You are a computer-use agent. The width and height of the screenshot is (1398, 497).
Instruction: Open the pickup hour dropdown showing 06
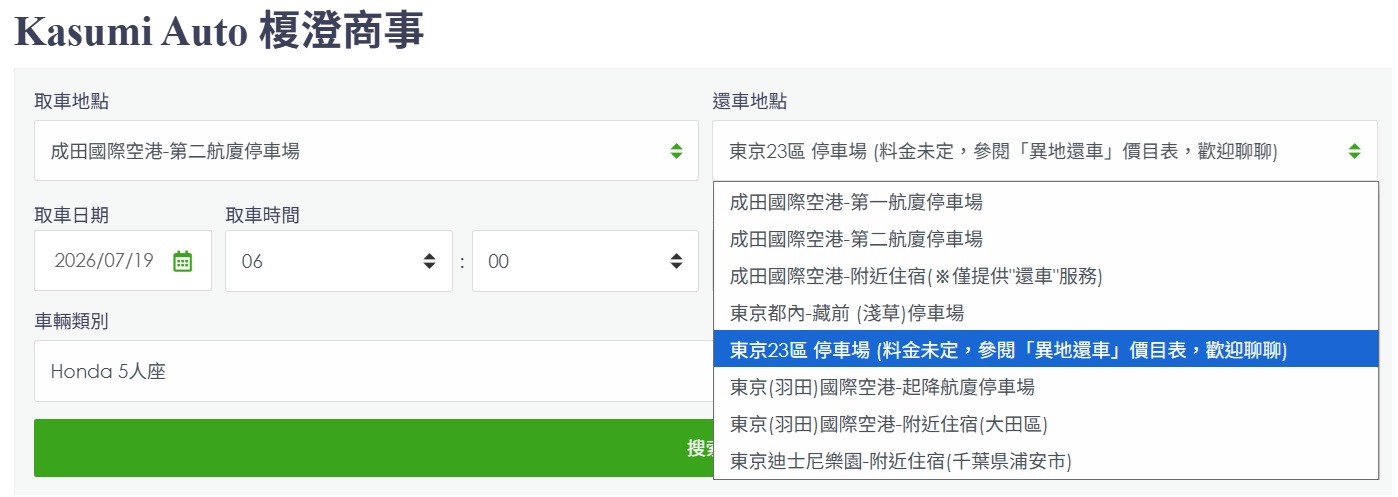tap(339, 261)
